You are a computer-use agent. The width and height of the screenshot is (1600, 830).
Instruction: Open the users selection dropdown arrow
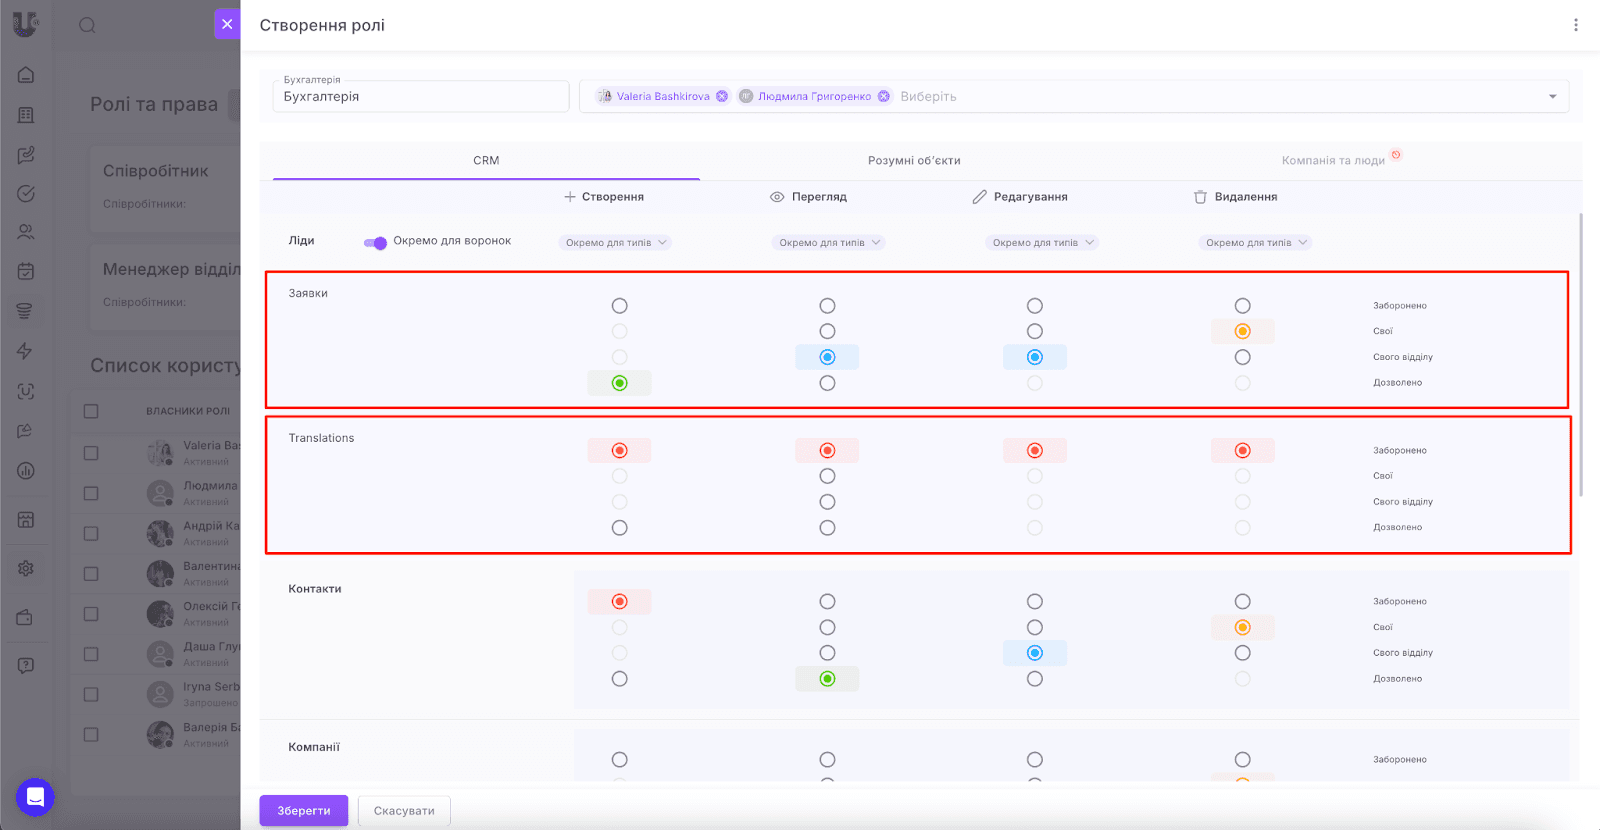point(1552,97)
